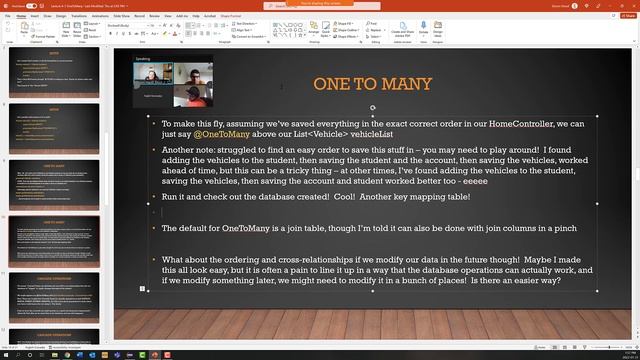Click the Increase Font Size icon
Screen dimensions: 640x360
pos(165,25)
